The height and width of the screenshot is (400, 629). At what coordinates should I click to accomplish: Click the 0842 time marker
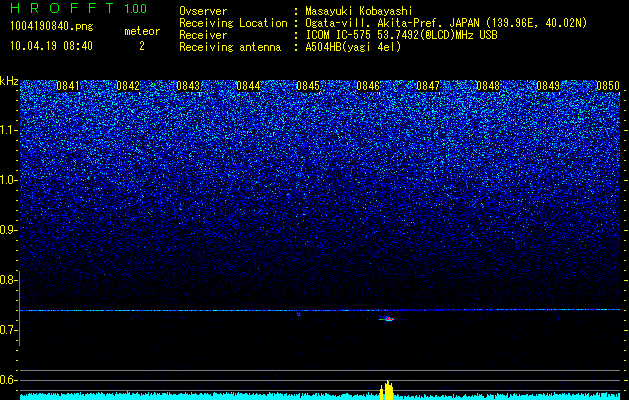click(x=128, y=86)
